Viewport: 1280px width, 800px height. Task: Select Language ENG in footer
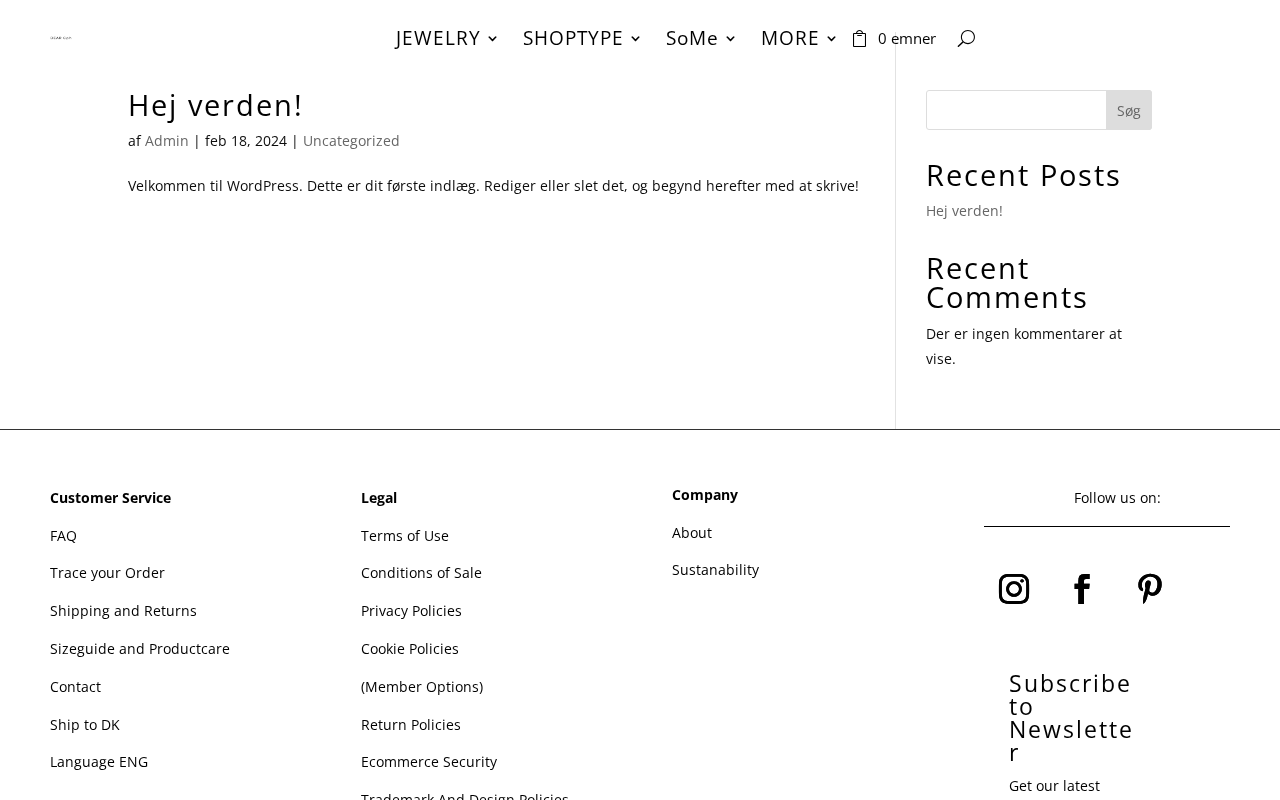tap(99, 762)
